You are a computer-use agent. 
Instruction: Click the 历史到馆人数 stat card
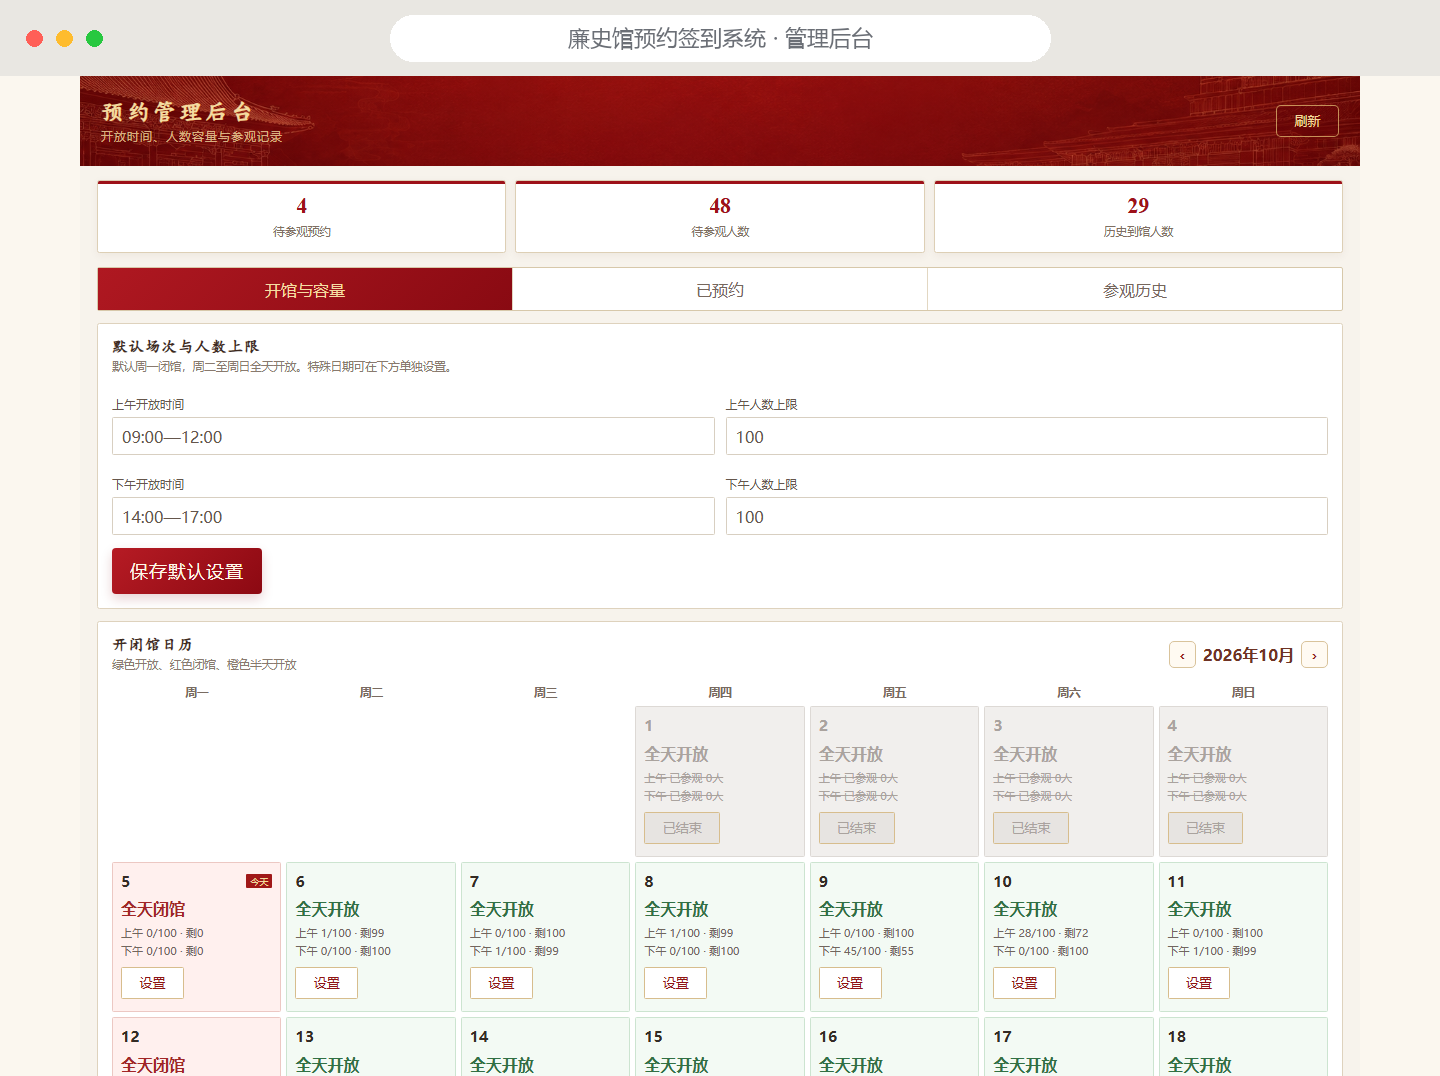[1138, 217]
